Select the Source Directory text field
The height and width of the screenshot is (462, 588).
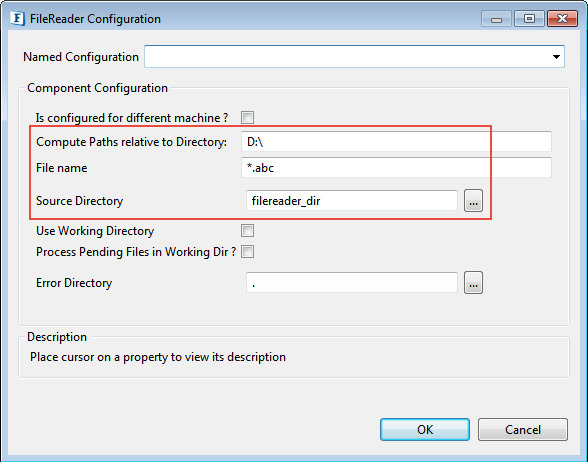[x=352, y=201]
